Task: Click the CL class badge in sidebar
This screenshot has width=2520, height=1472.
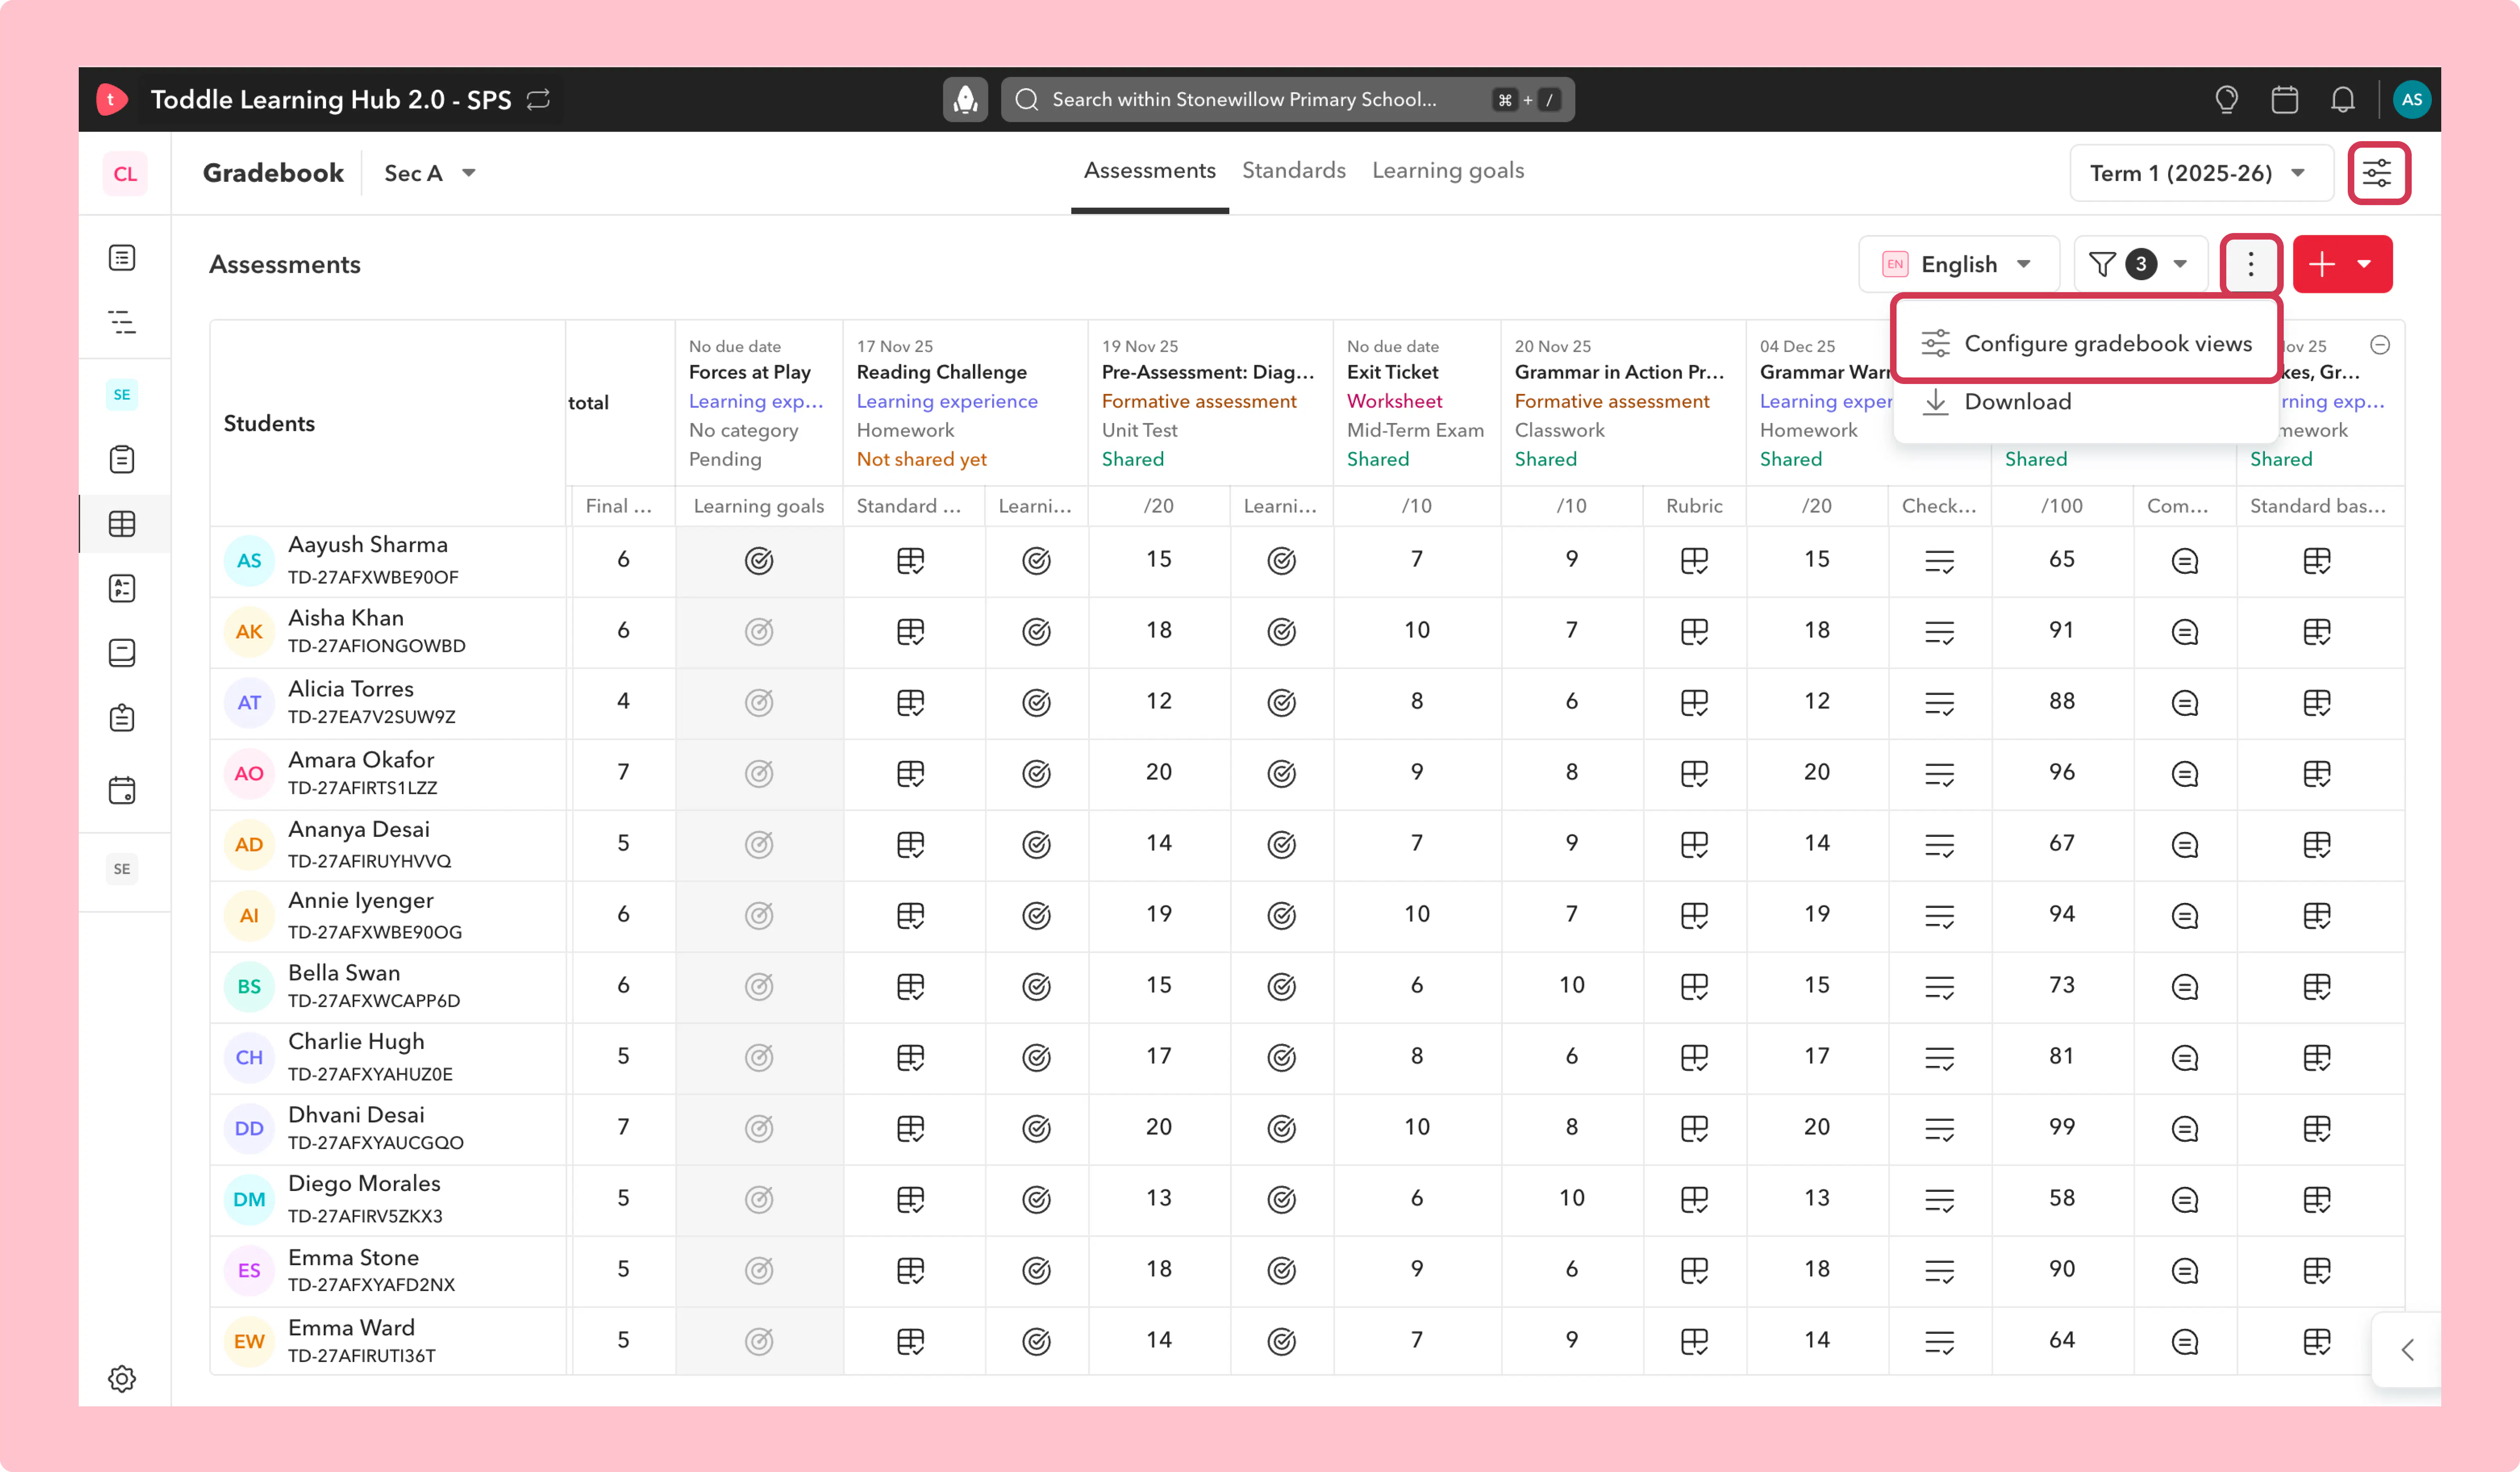Action: coord(125,174)
